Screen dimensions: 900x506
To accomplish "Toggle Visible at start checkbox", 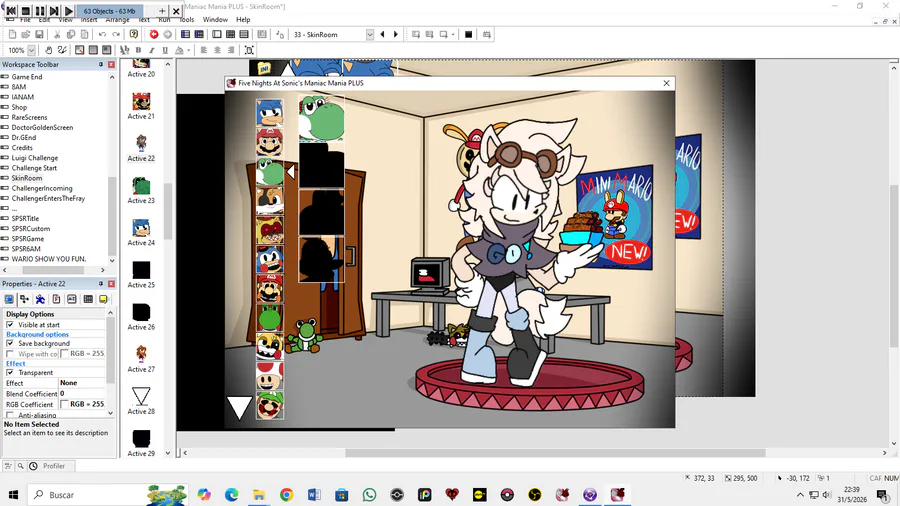I will tap(10, 325).
